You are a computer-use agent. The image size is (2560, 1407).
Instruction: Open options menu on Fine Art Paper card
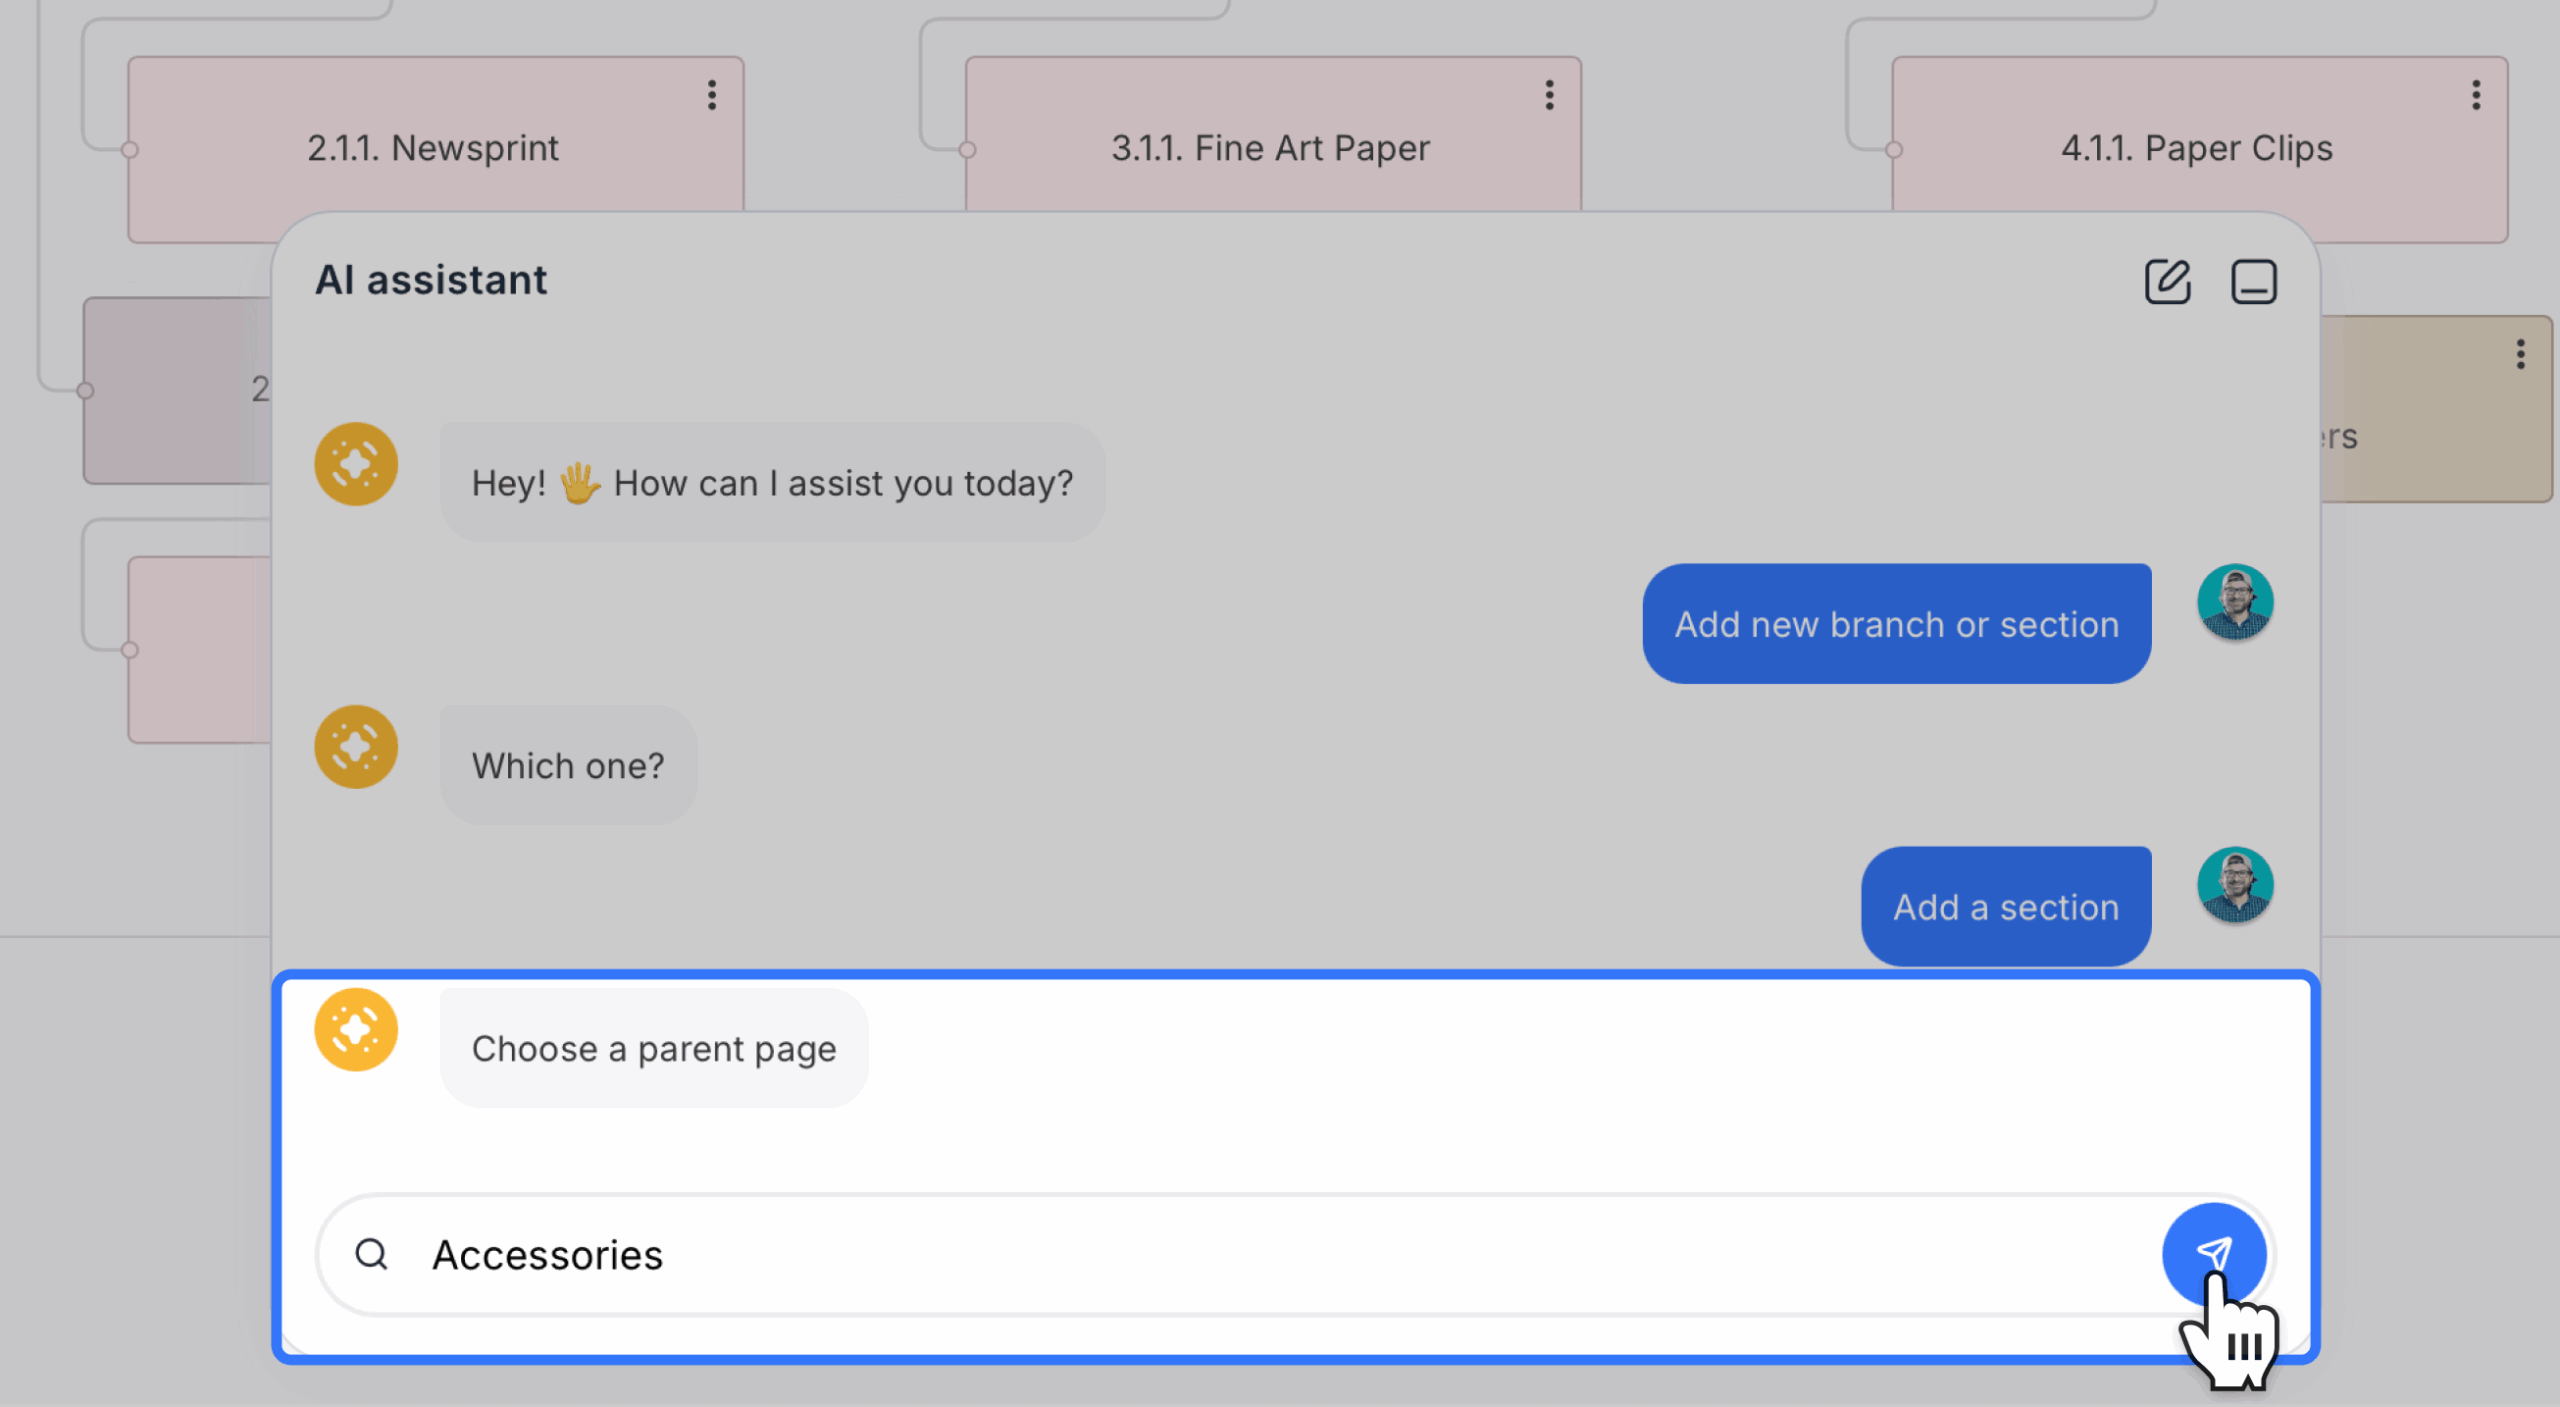click(1549, 95)
